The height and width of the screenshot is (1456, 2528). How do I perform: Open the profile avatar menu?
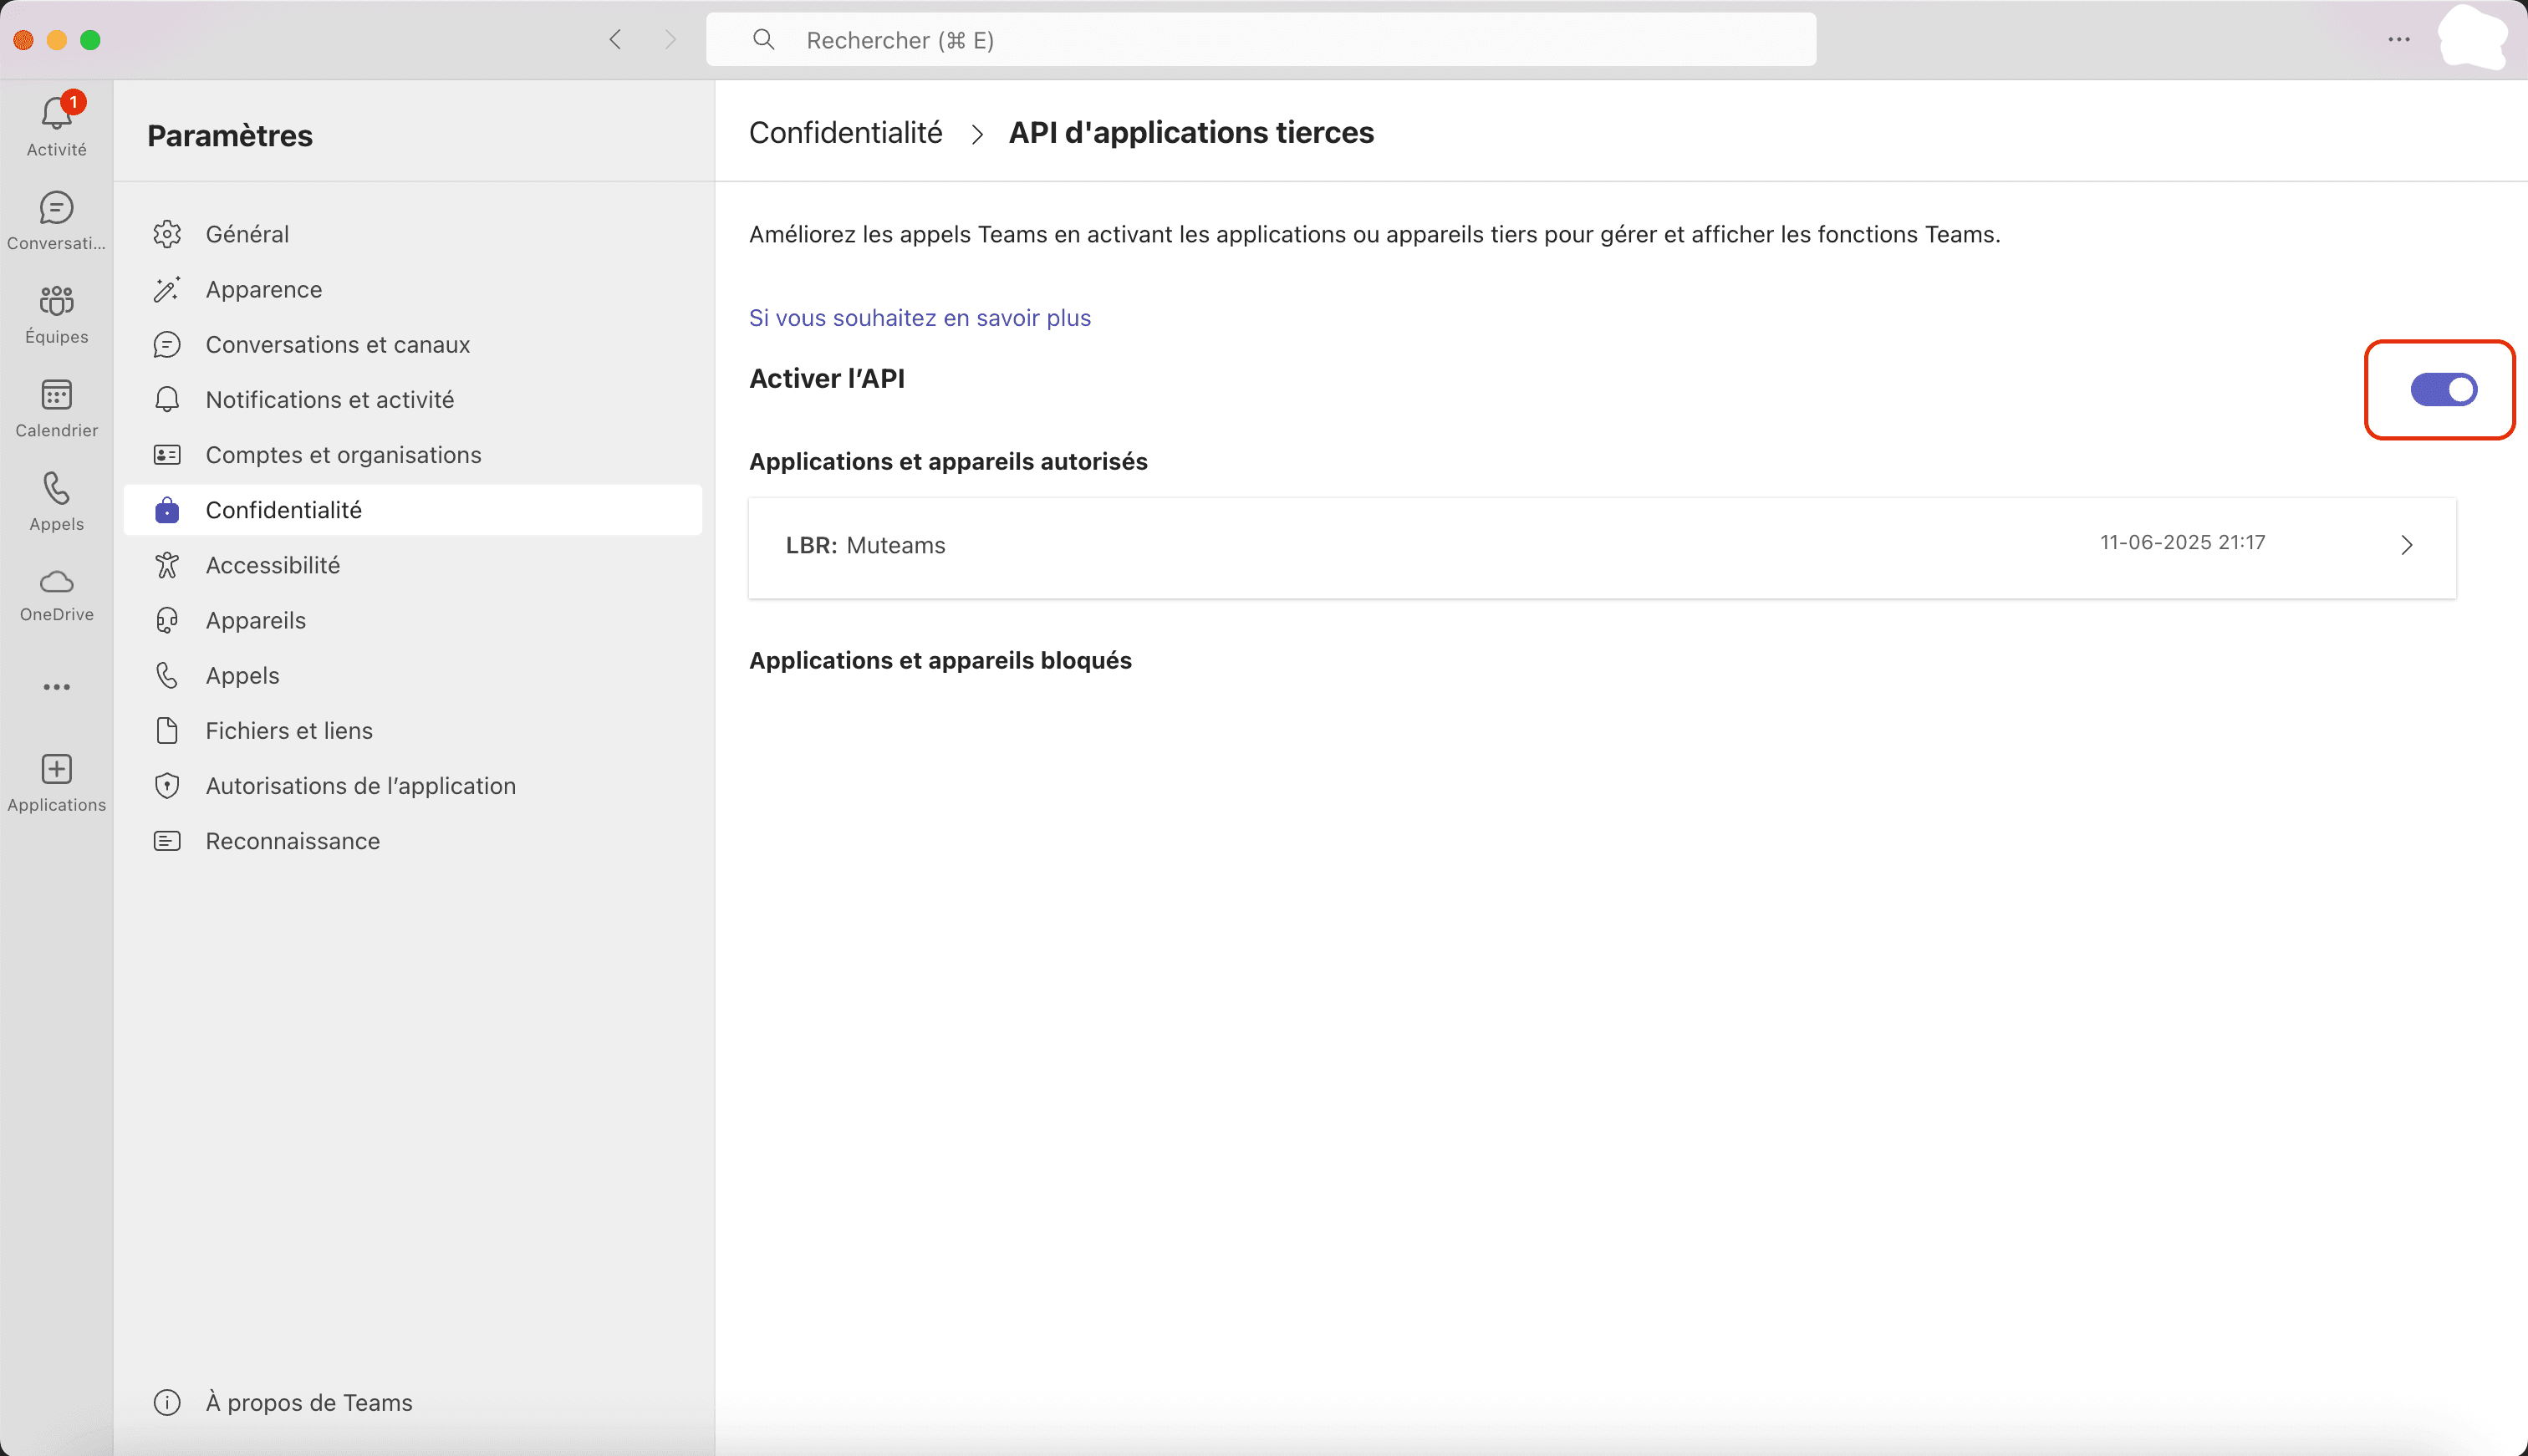(x=2473, y=39)
